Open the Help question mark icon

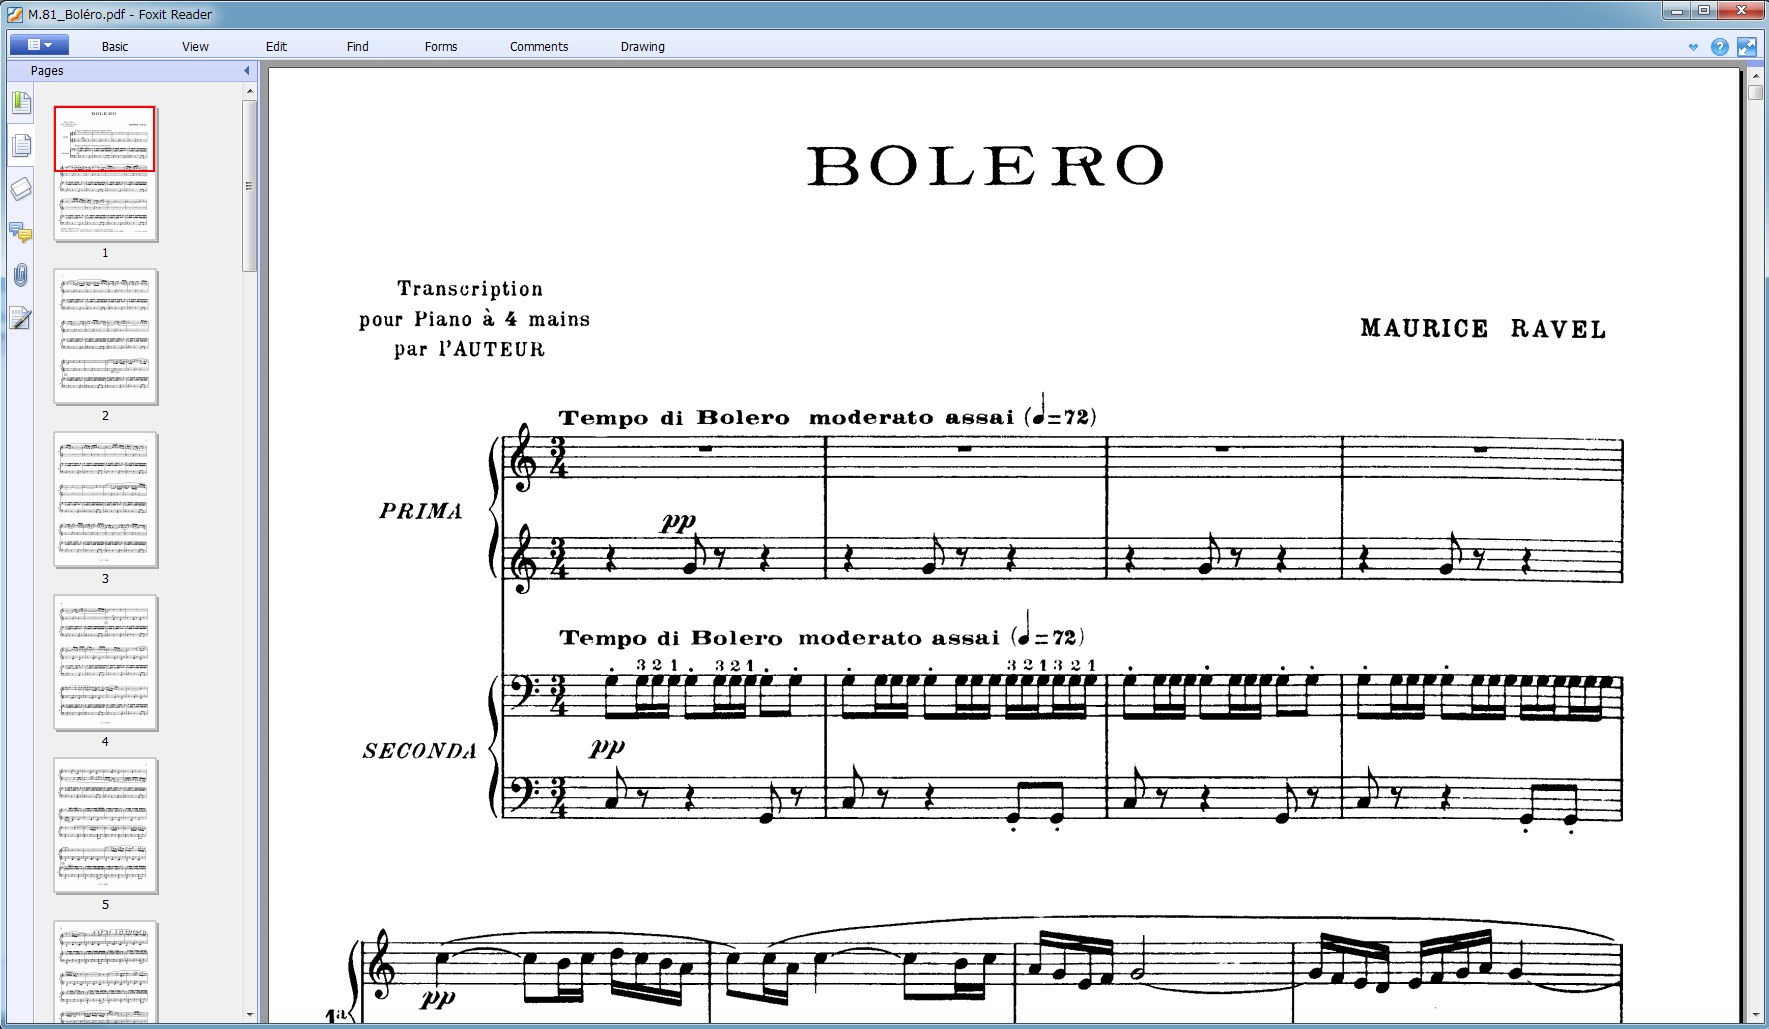point(1720,47)
